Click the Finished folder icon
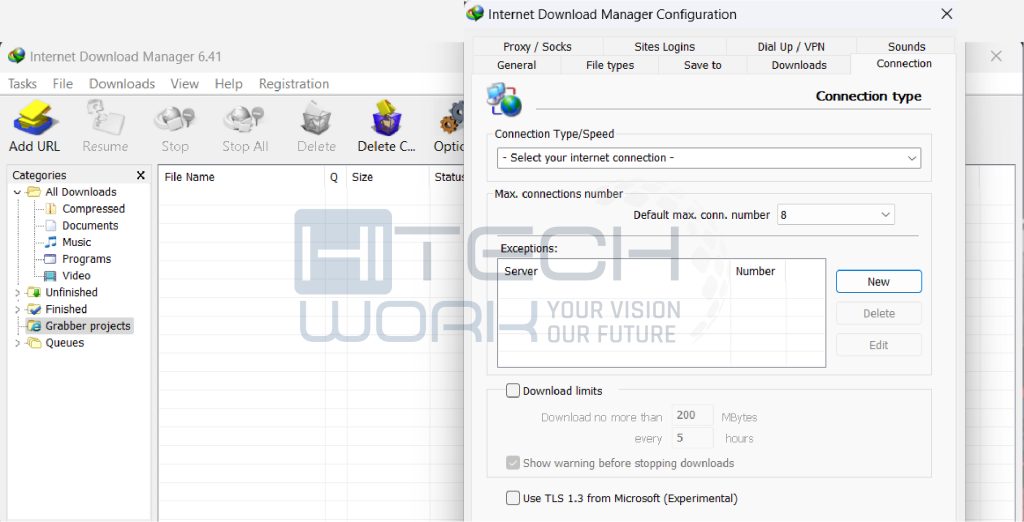1024x522 pixels. (33, 309)
